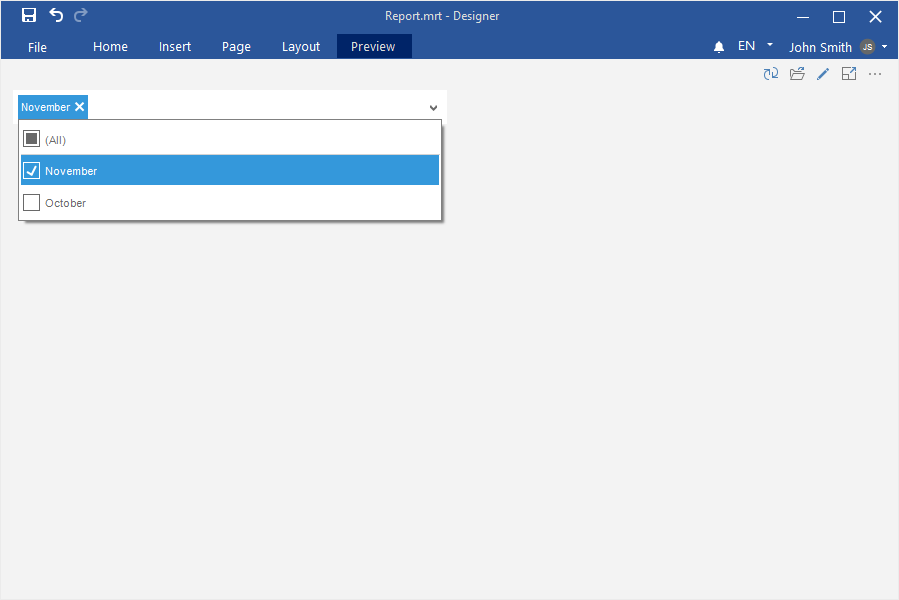Expand the John Smith account menu arrow

pyautogui.click(x=885, y=47)
